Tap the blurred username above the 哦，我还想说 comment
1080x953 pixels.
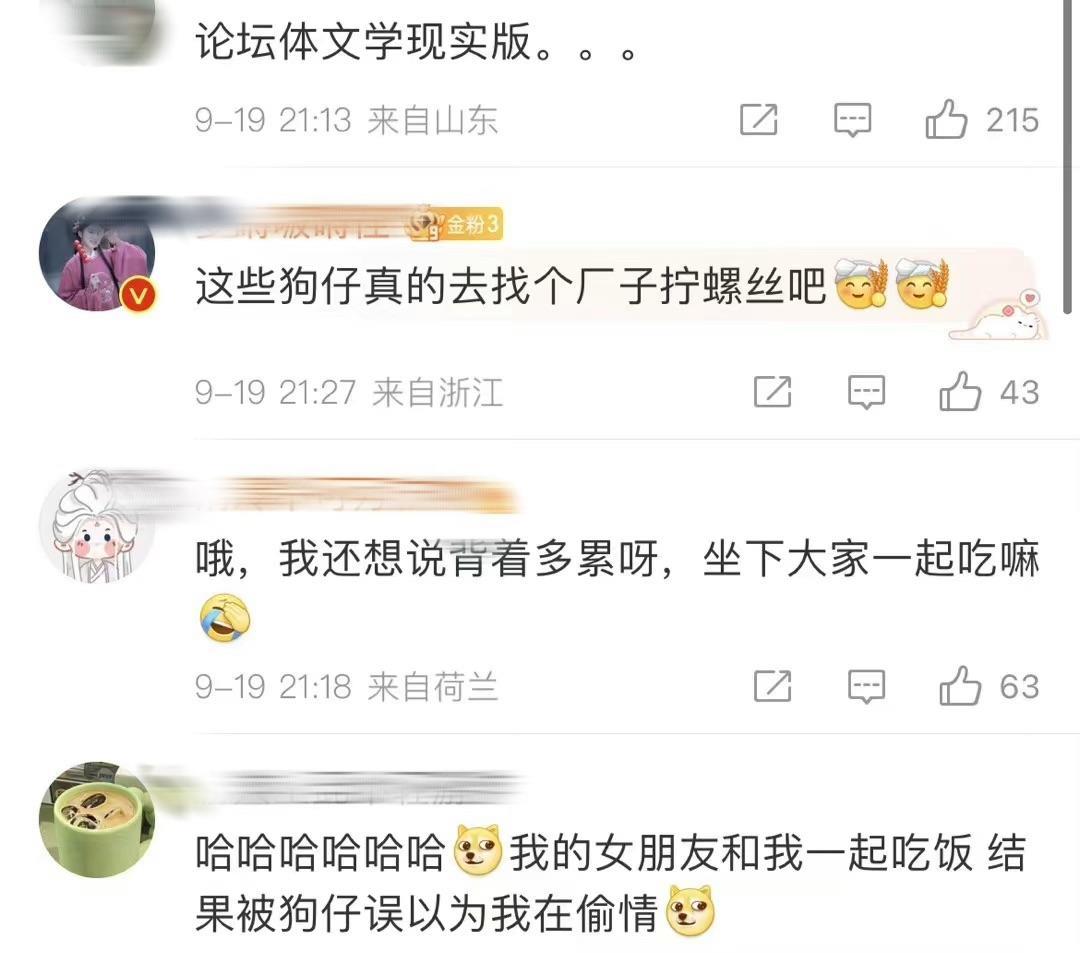[358, 494]
